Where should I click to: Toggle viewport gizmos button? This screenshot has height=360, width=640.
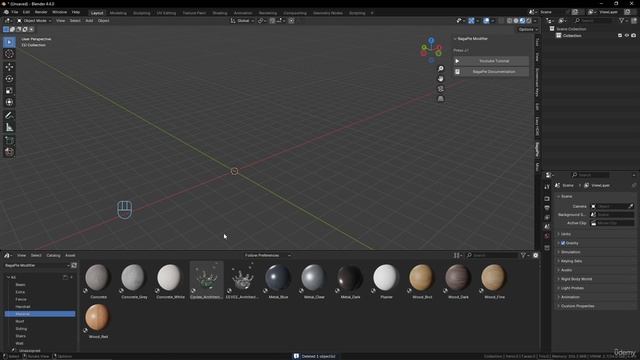471,21
